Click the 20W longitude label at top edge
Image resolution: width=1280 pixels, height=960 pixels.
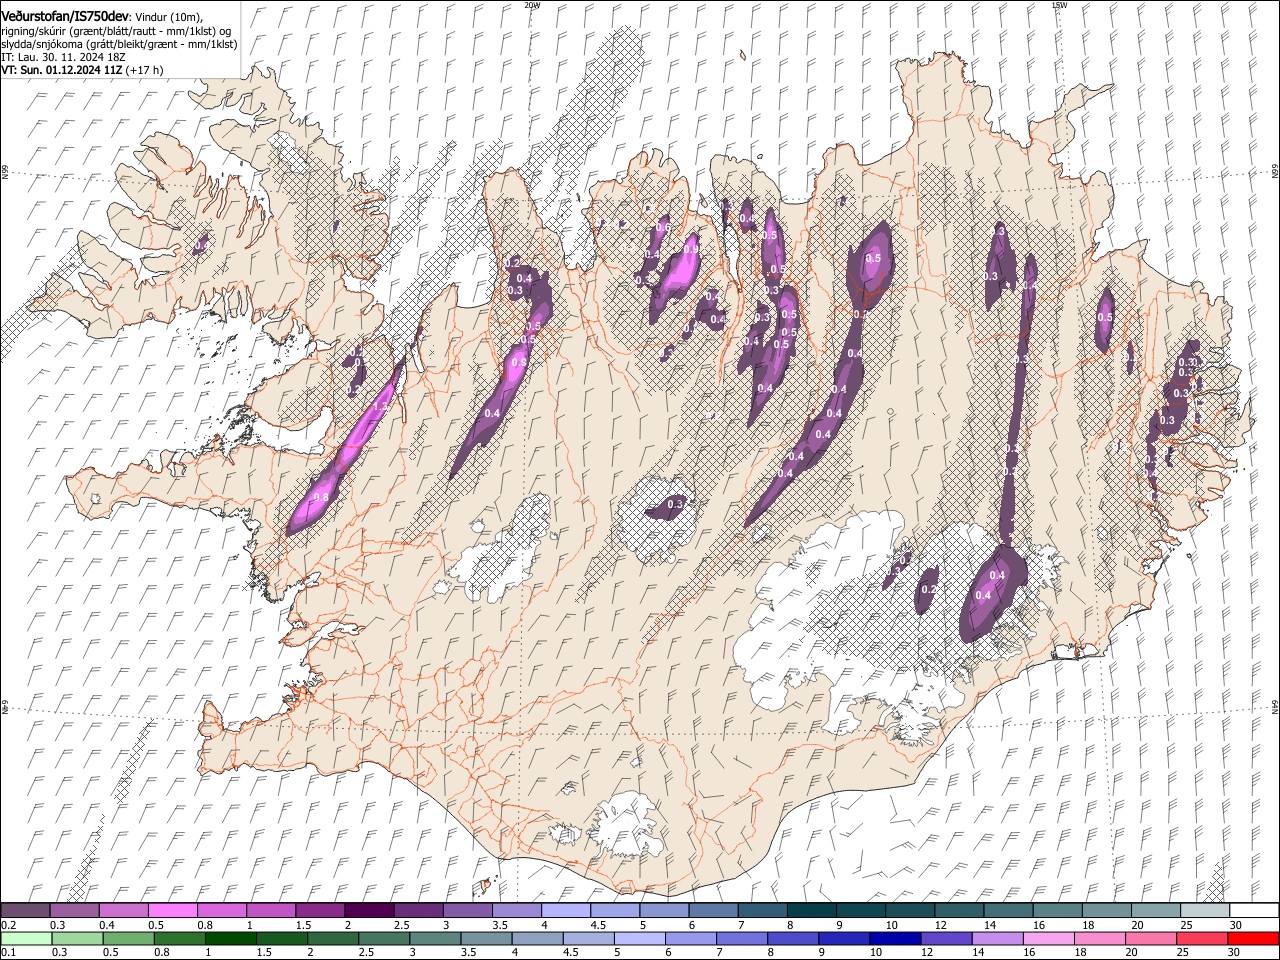coord(532,5)
